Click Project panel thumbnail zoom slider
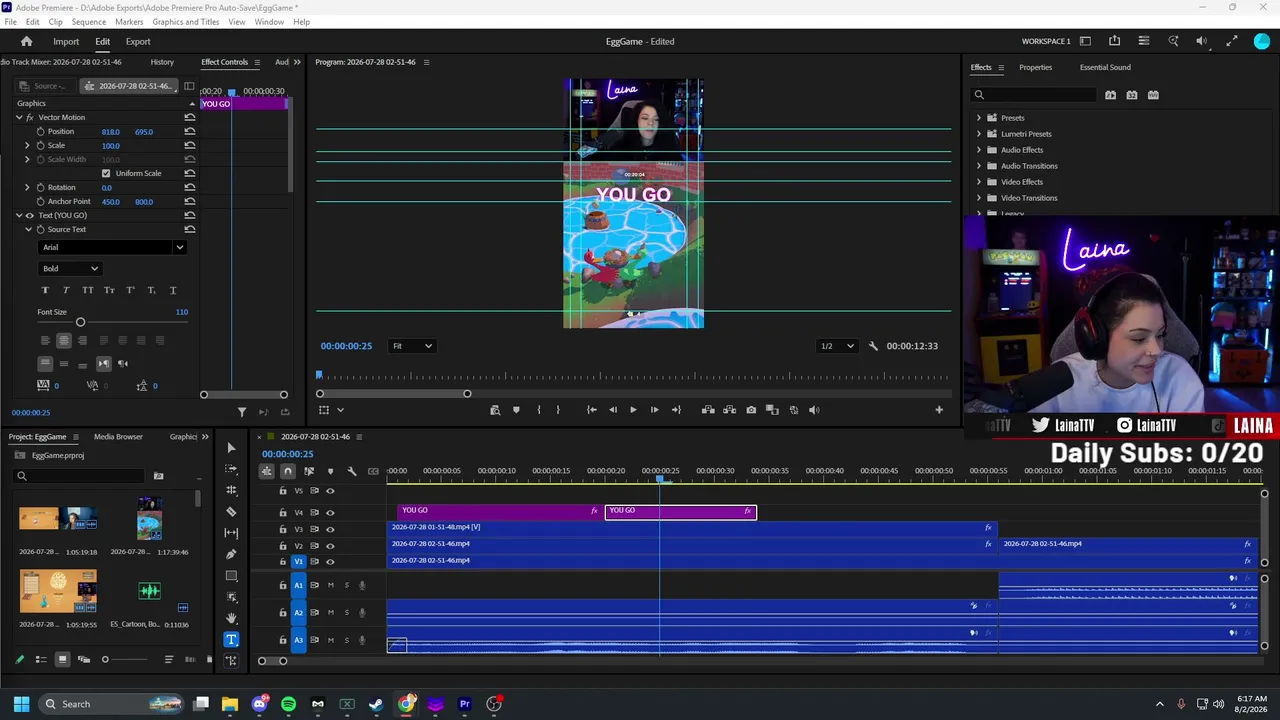The image size is (1280, 720). click(105, 659)
